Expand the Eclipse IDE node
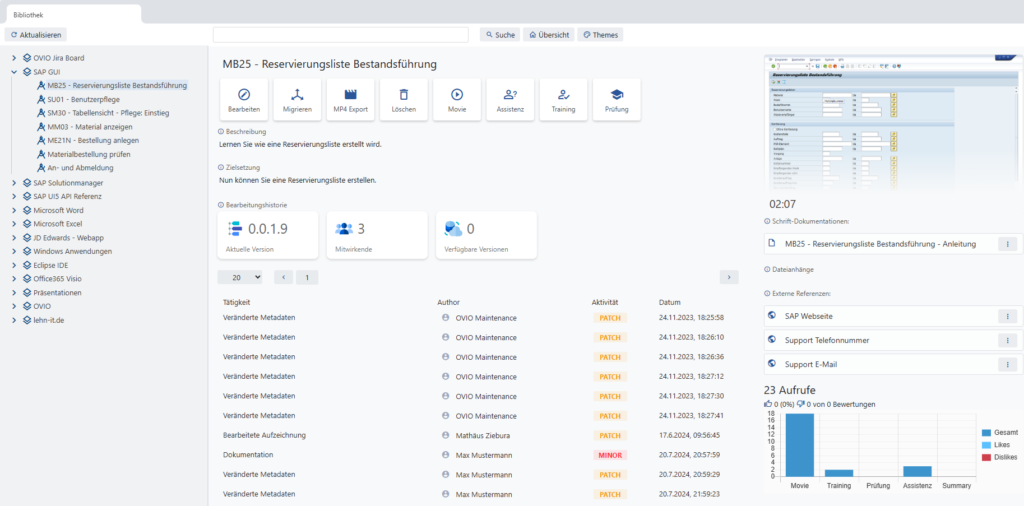Image resolution: width=1024 pixels, height=506 pixels. pos(14,265)
